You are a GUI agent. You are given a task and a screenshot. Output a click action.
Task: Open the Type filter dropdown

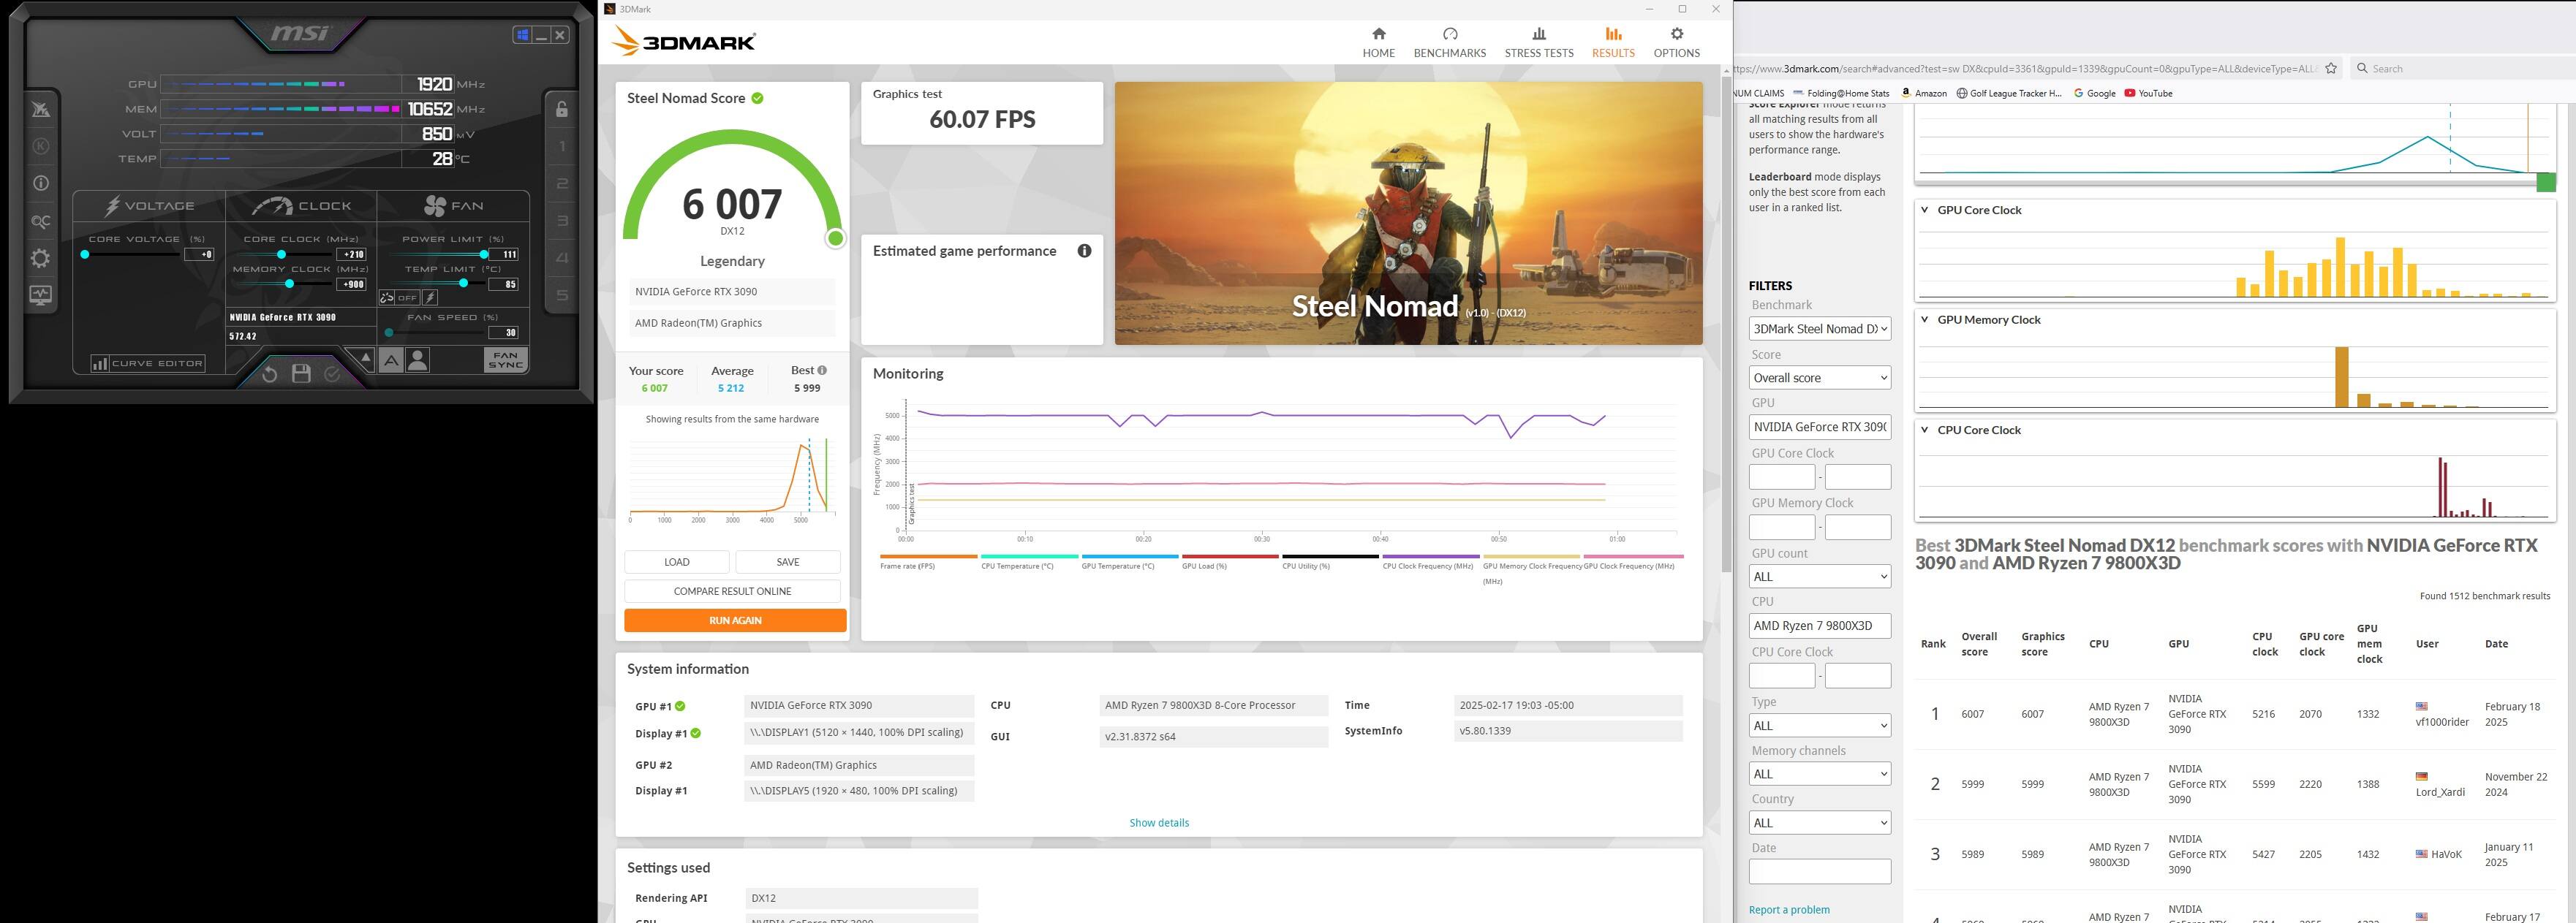1819,726
